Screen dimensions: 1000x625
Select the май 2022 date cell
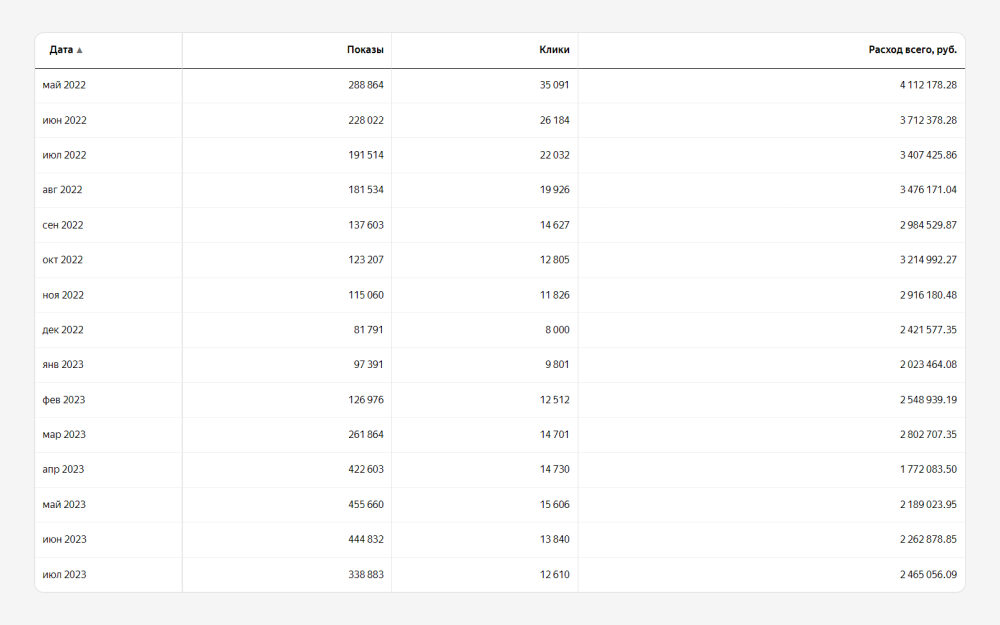point(64,85)
